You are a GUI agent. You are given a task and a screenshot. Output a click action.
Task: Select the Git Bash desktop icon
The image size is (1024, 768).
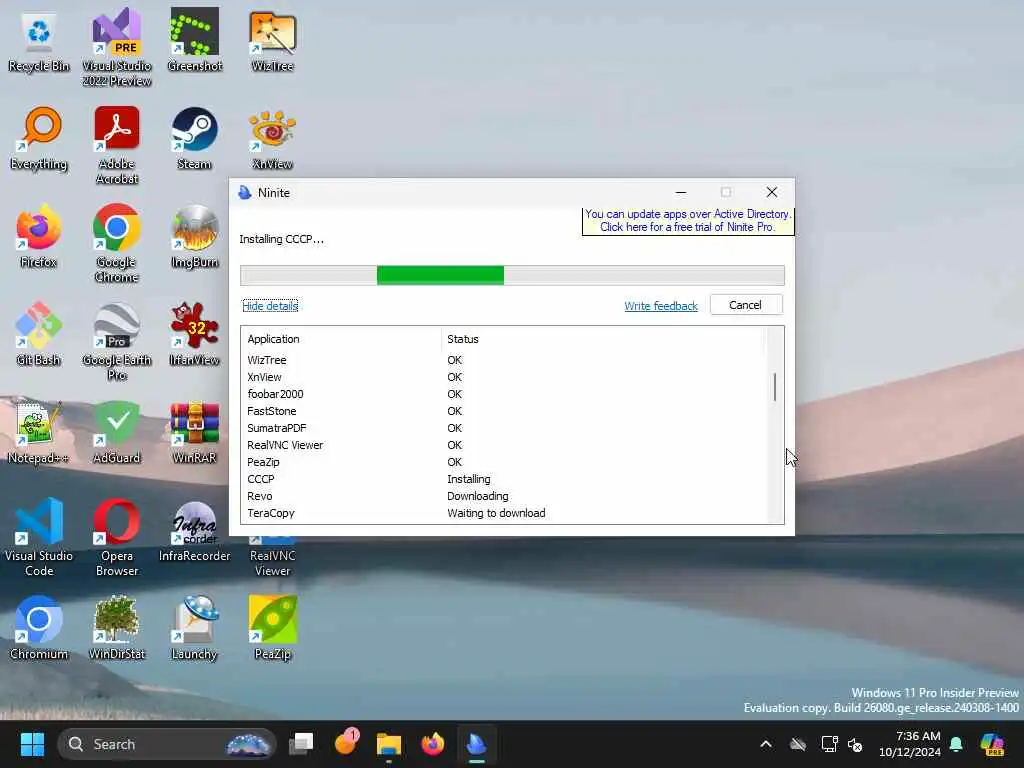click(39, 334)
